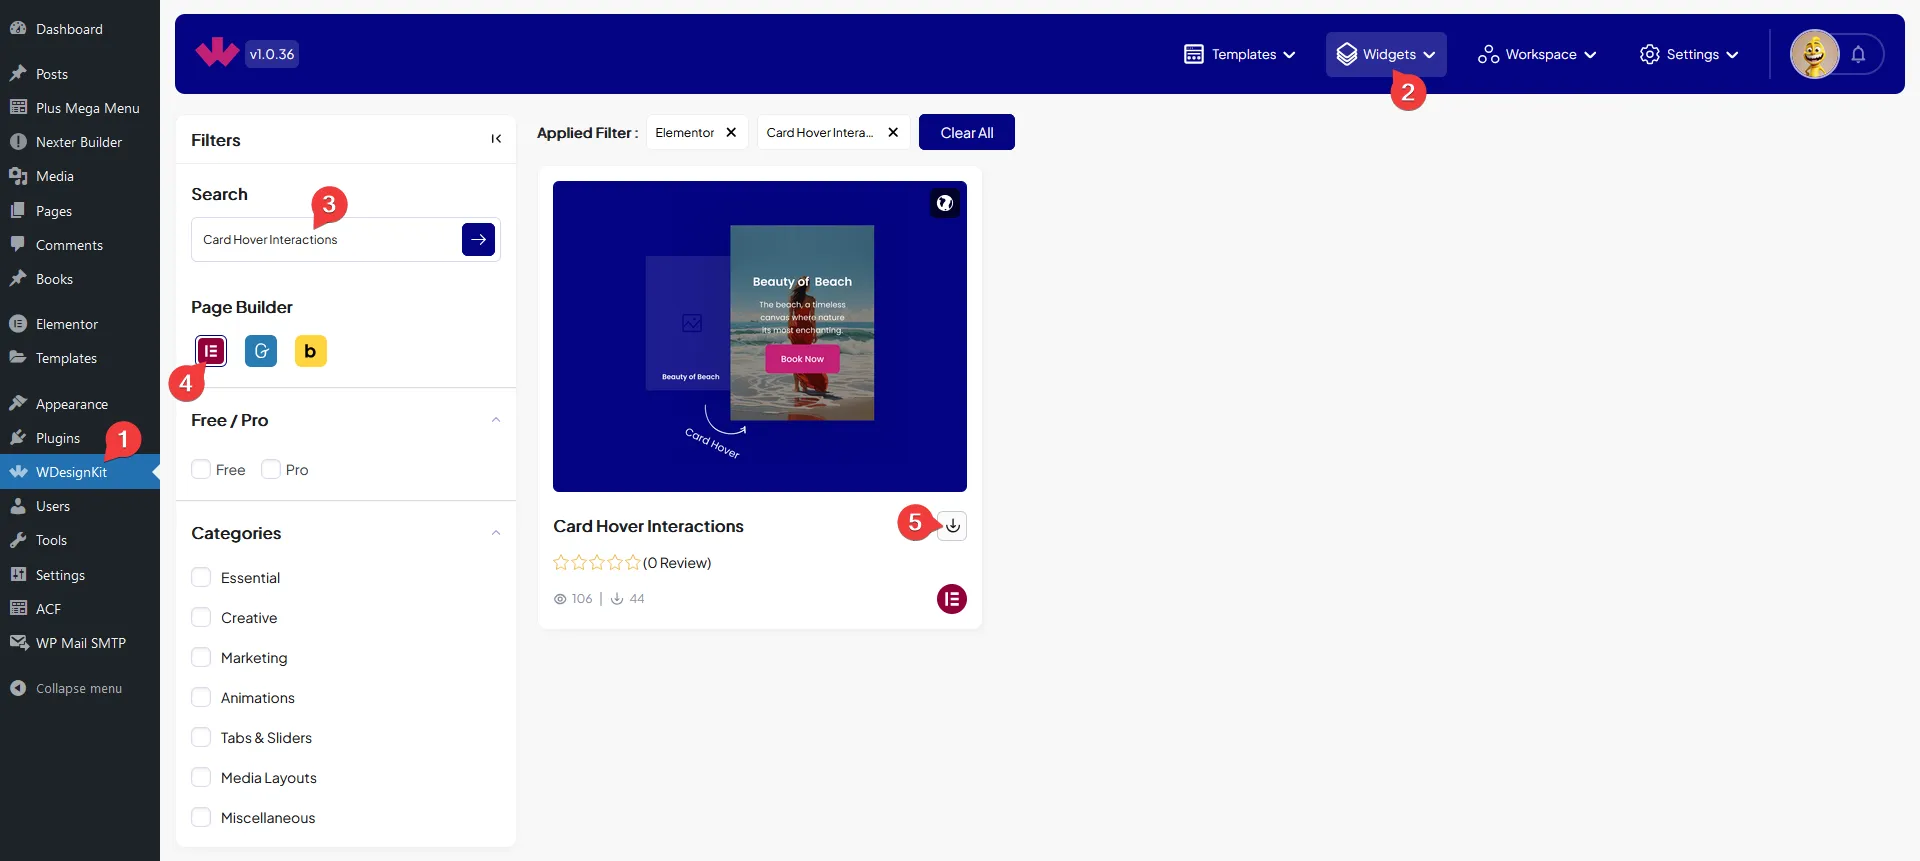
Task: Select the Elementor page builder filter icon
Action: (211, 351)
